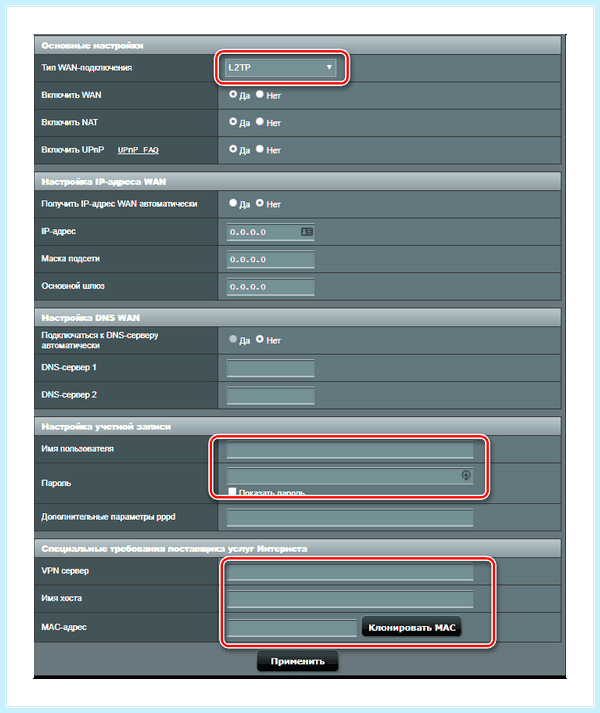Select Нет for Включить NAT
Image resolution: width=600 pixels, height=713 pixels.
point(260,121)
